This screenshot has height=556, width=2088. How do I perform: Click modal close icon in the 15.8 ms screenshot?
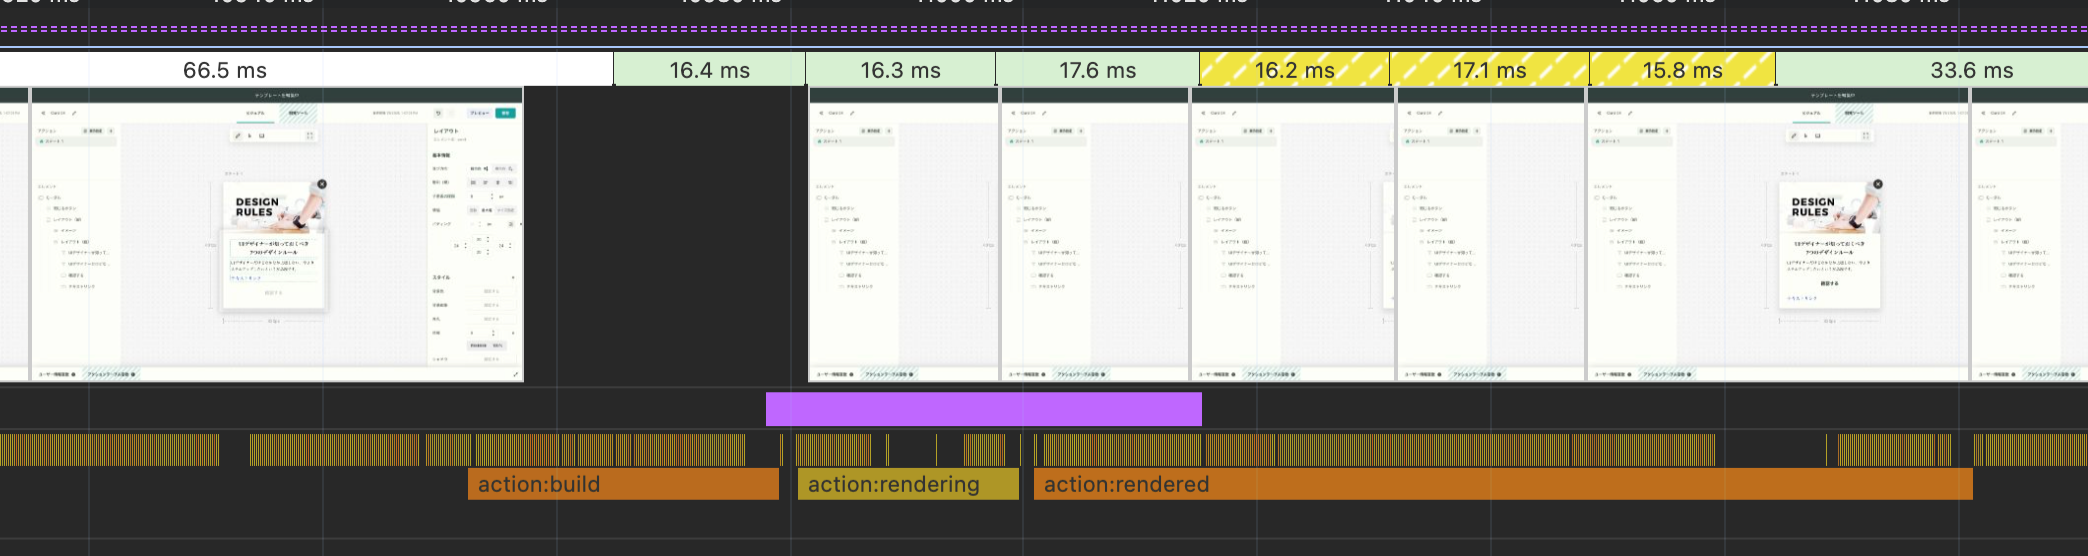click(1878, 184)
